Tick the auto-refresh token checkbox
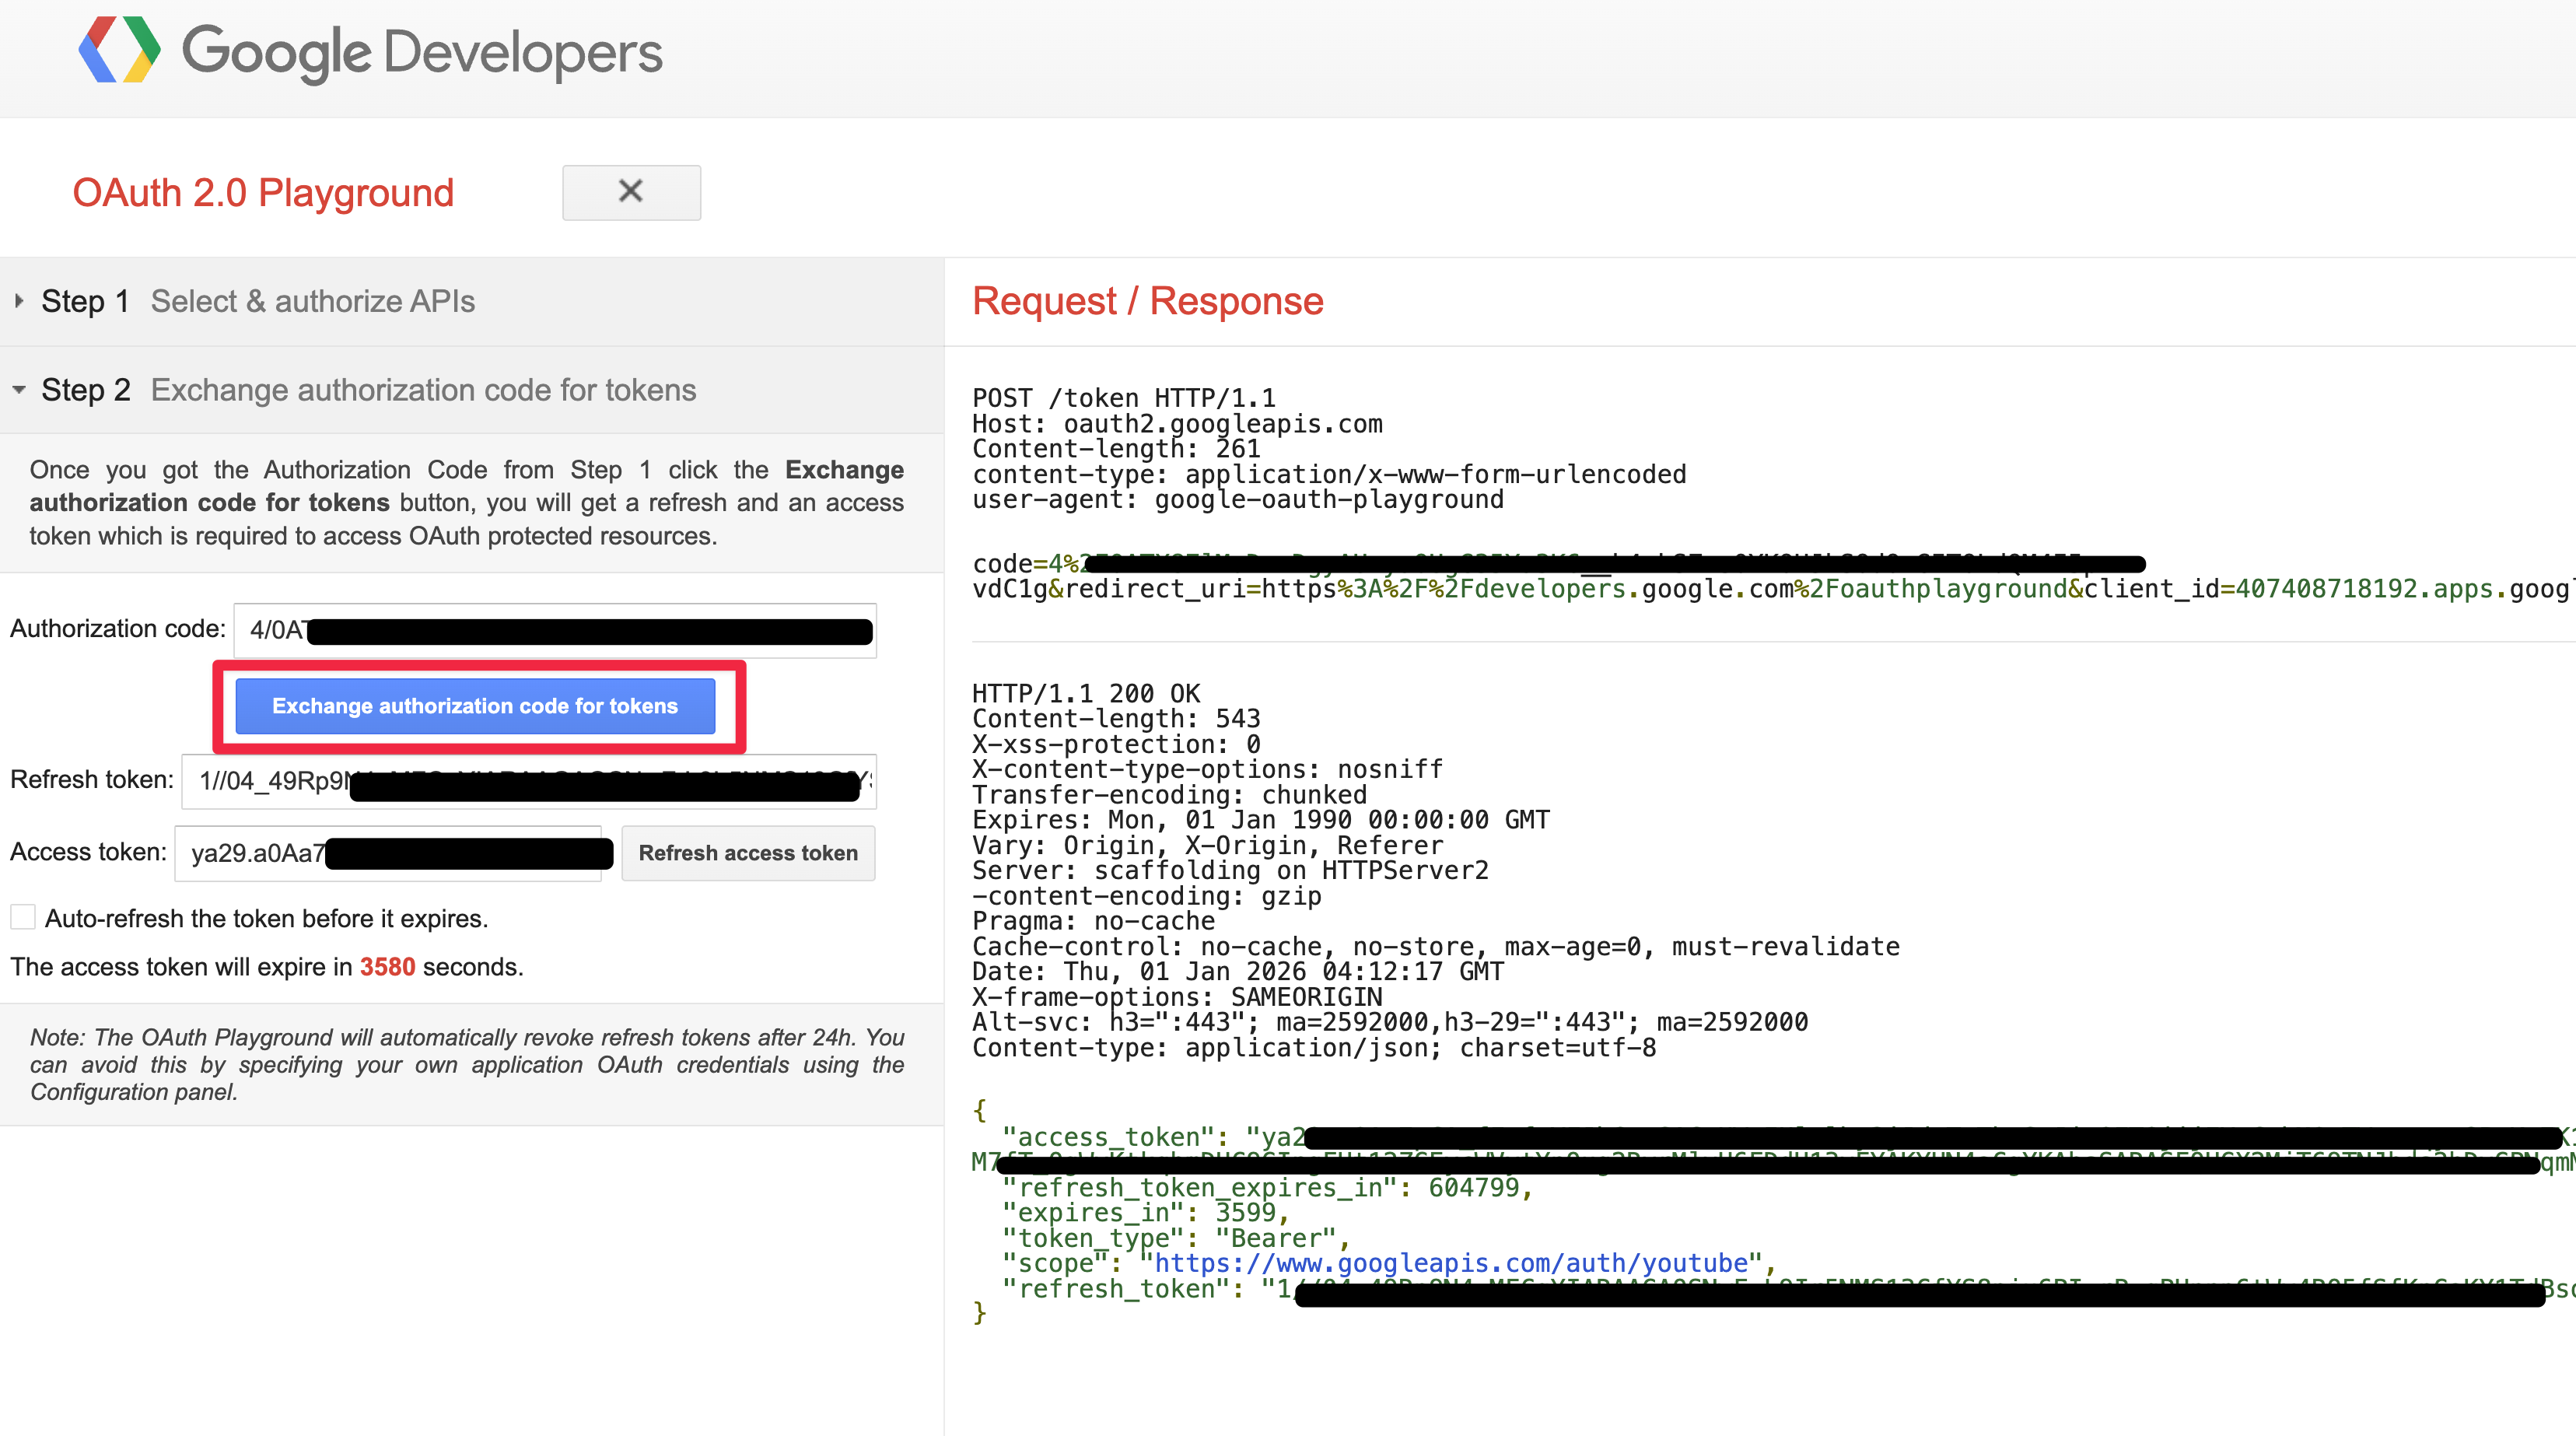 pos(23,917)
